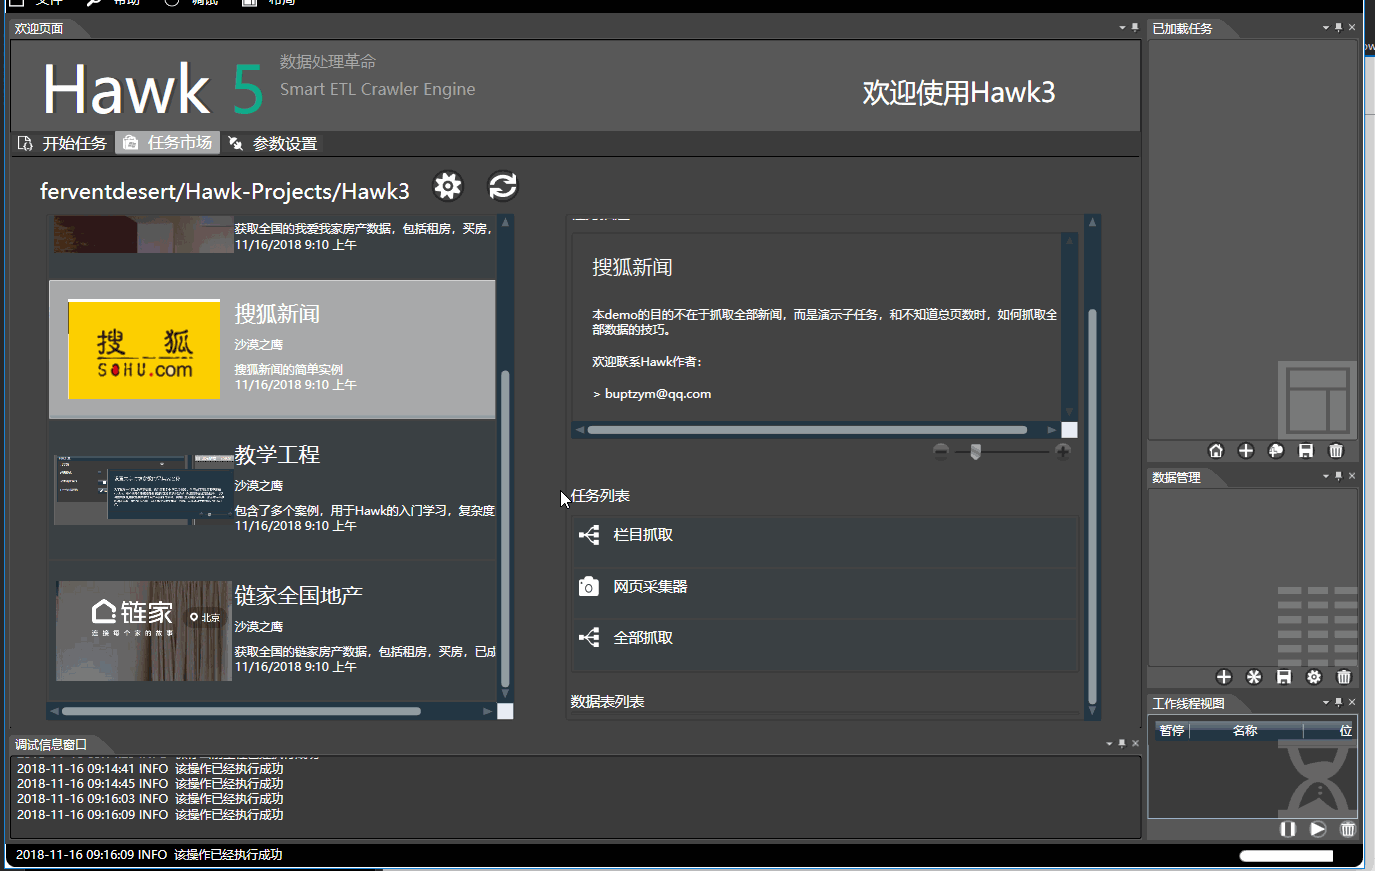Delete task with 已加载任务 trash icon
The width and height of the screenshot is (1375, 871).
(x=1336, y=451)
